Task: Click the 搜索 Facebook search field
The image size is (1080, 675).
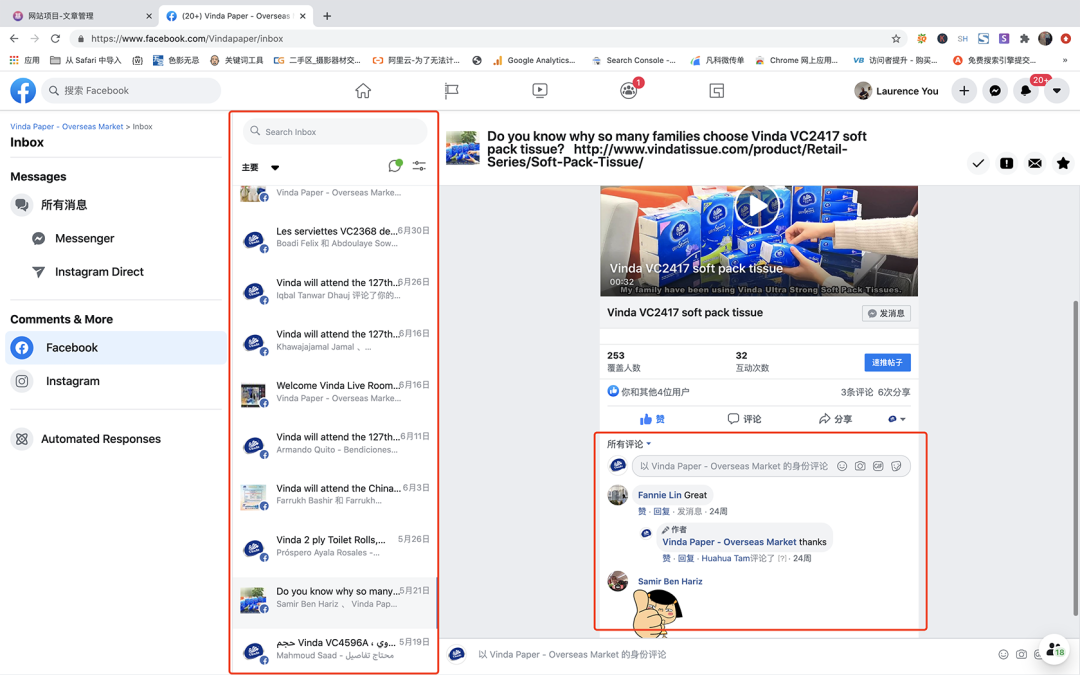Action: (131, 90)
